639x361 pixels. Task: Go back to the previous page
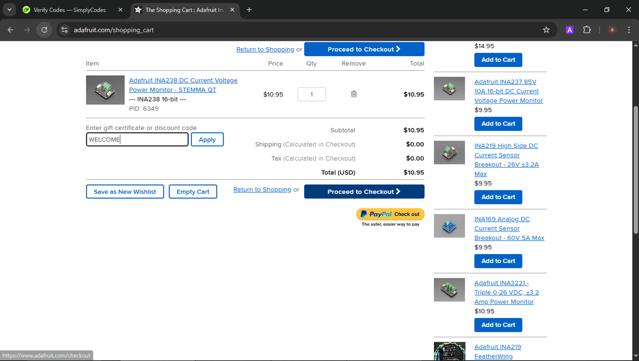click(x=11, y=30)
